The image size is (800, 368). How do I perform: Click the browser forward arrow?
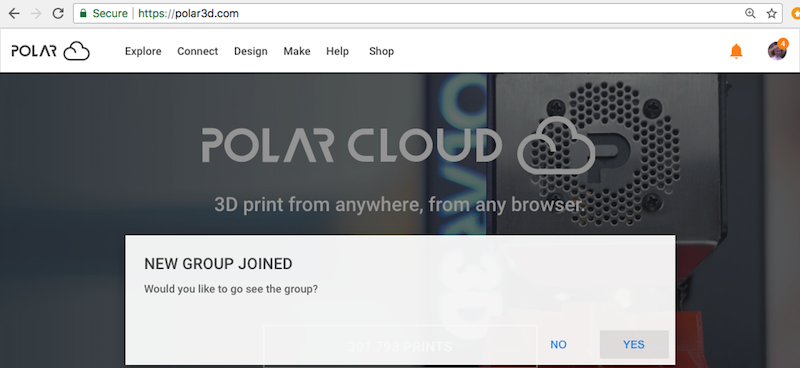click(x=36, y=14)
